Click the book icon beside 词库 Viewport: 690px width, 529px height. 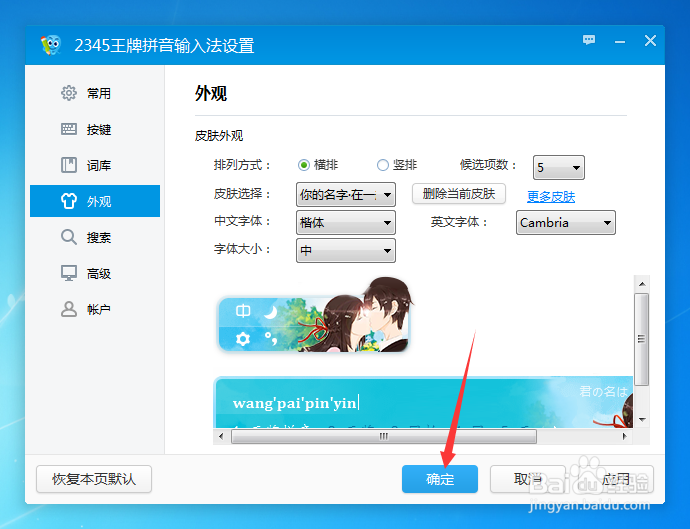(69, 165)
